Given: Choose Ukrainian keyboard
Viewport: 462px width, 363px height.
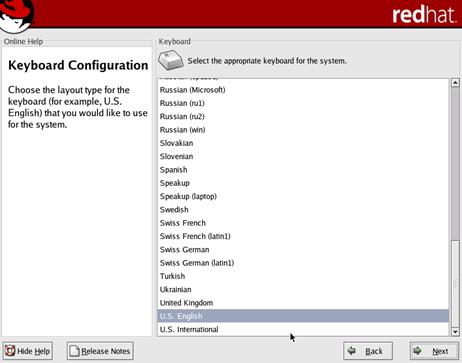Looking at the screenshot, I should coord(303,289).
